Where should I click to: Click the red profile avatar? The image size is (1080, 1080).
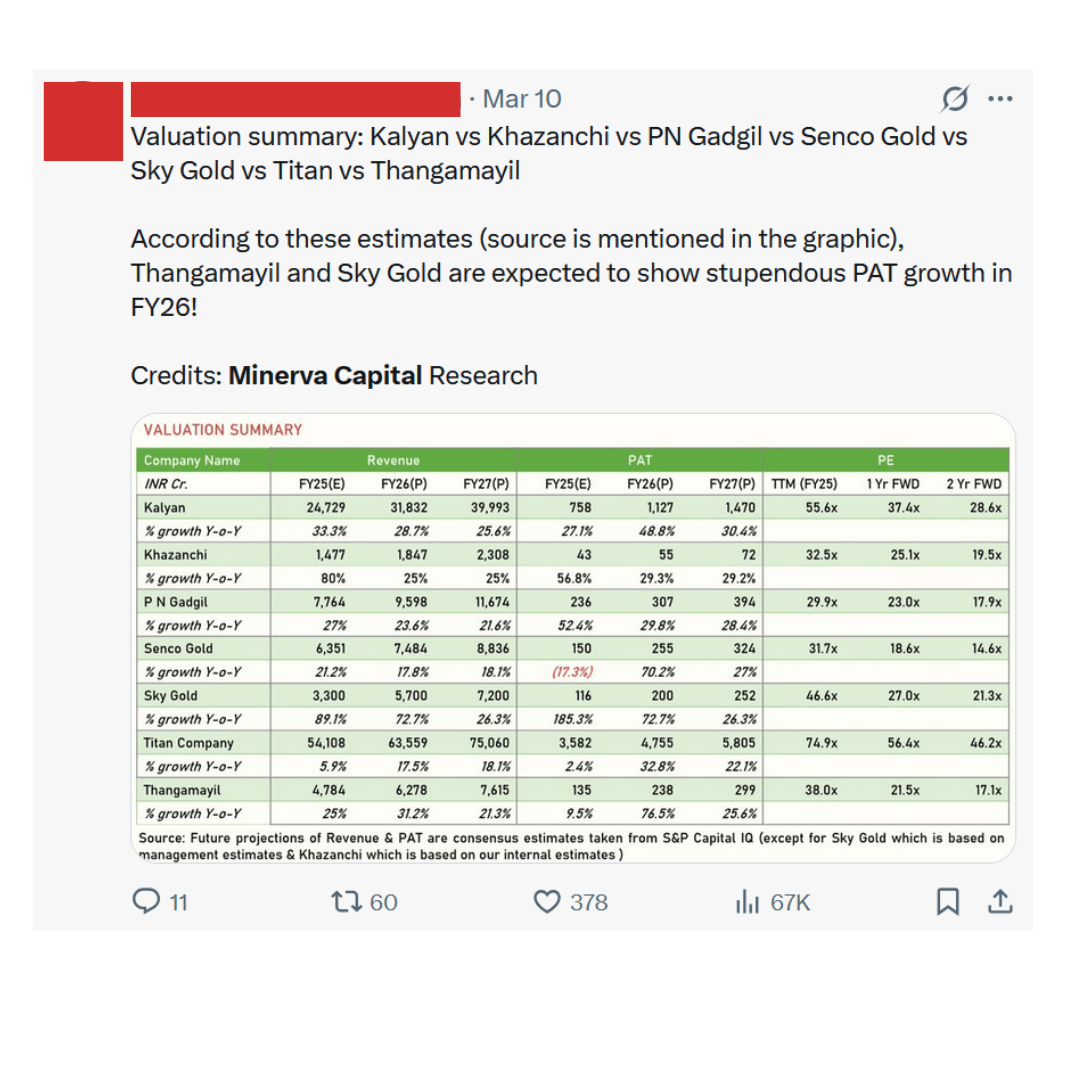[83, 120]
